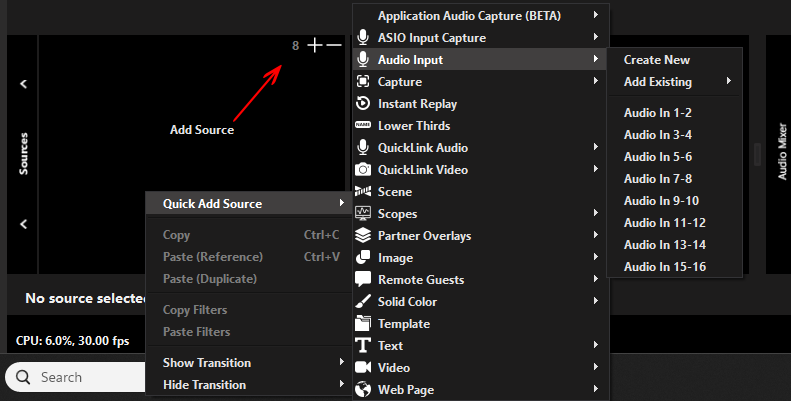Click the QuickLink Video camera icon
The width and height of the screenshot is (791, 401).
pos(363,169)
